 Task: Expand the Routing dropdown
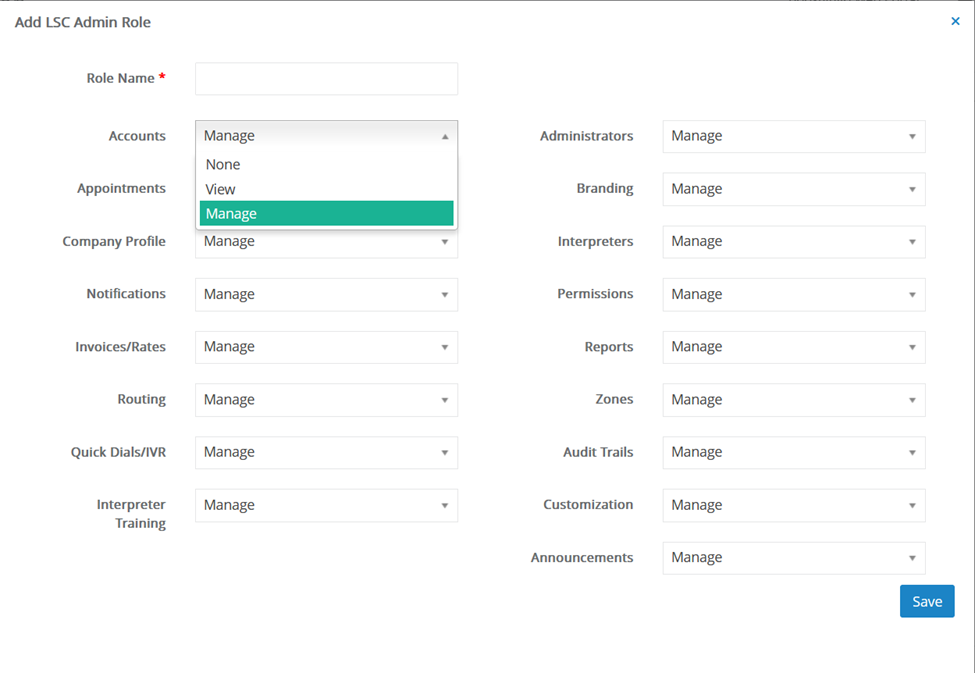(326, 400)
